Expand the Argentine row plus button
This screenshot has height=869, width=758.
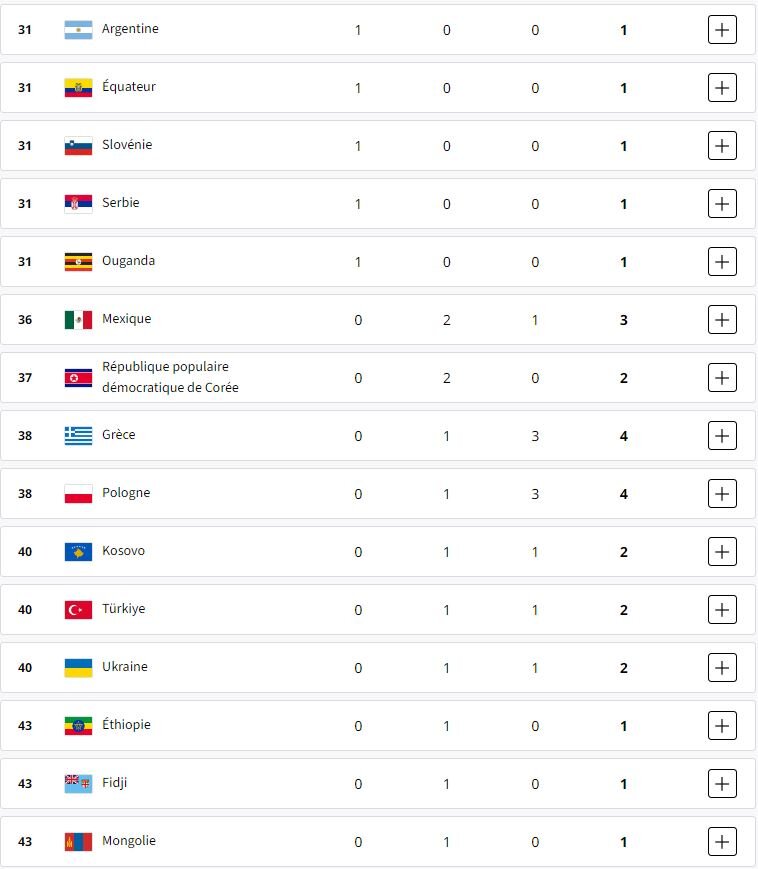click(722, 30)
